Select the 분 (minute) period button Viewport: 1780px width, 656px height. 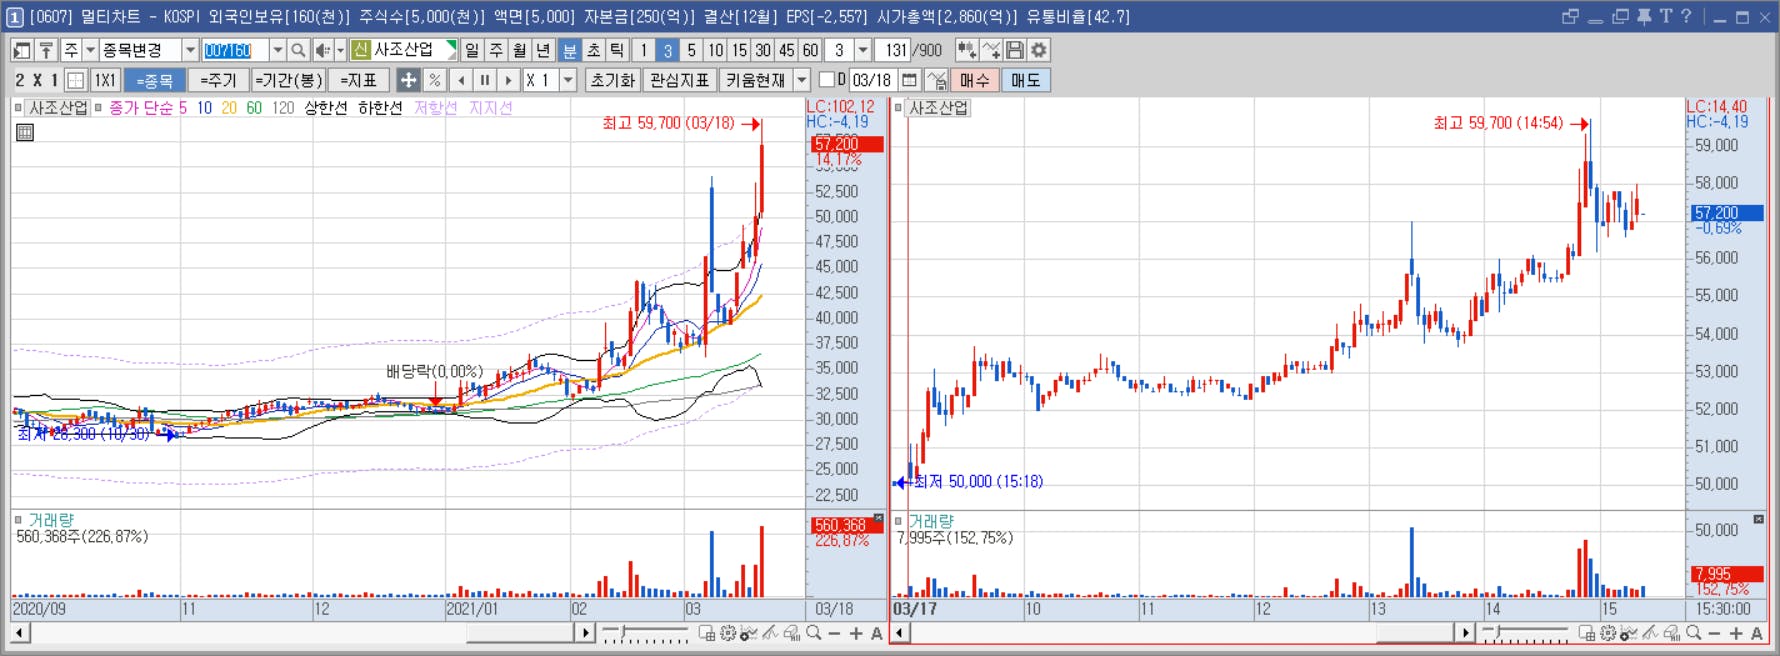point(570,50)
